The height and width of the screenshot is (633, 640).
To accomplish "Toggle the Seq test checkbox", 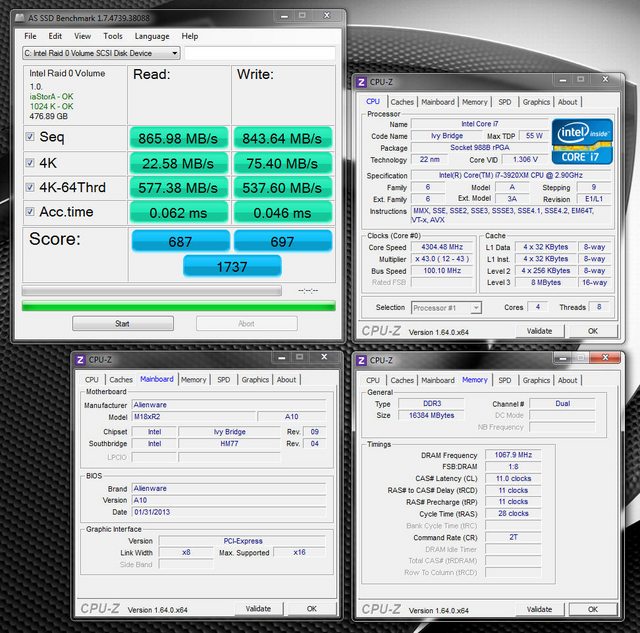I will [30, 136].
